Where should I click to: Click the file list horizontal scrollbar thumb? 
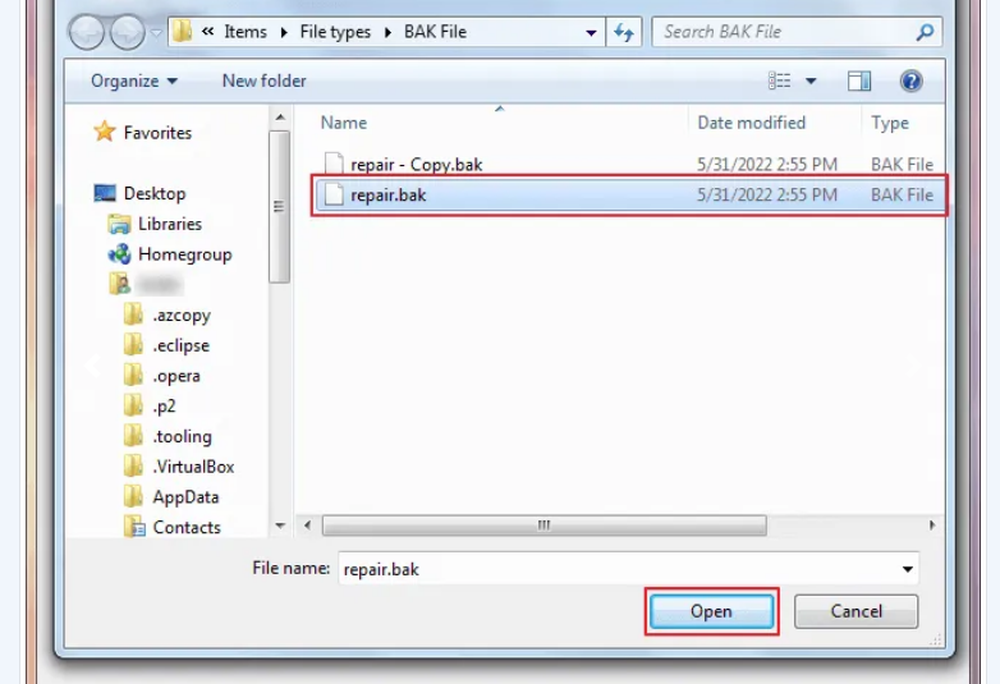pos(544,525)
